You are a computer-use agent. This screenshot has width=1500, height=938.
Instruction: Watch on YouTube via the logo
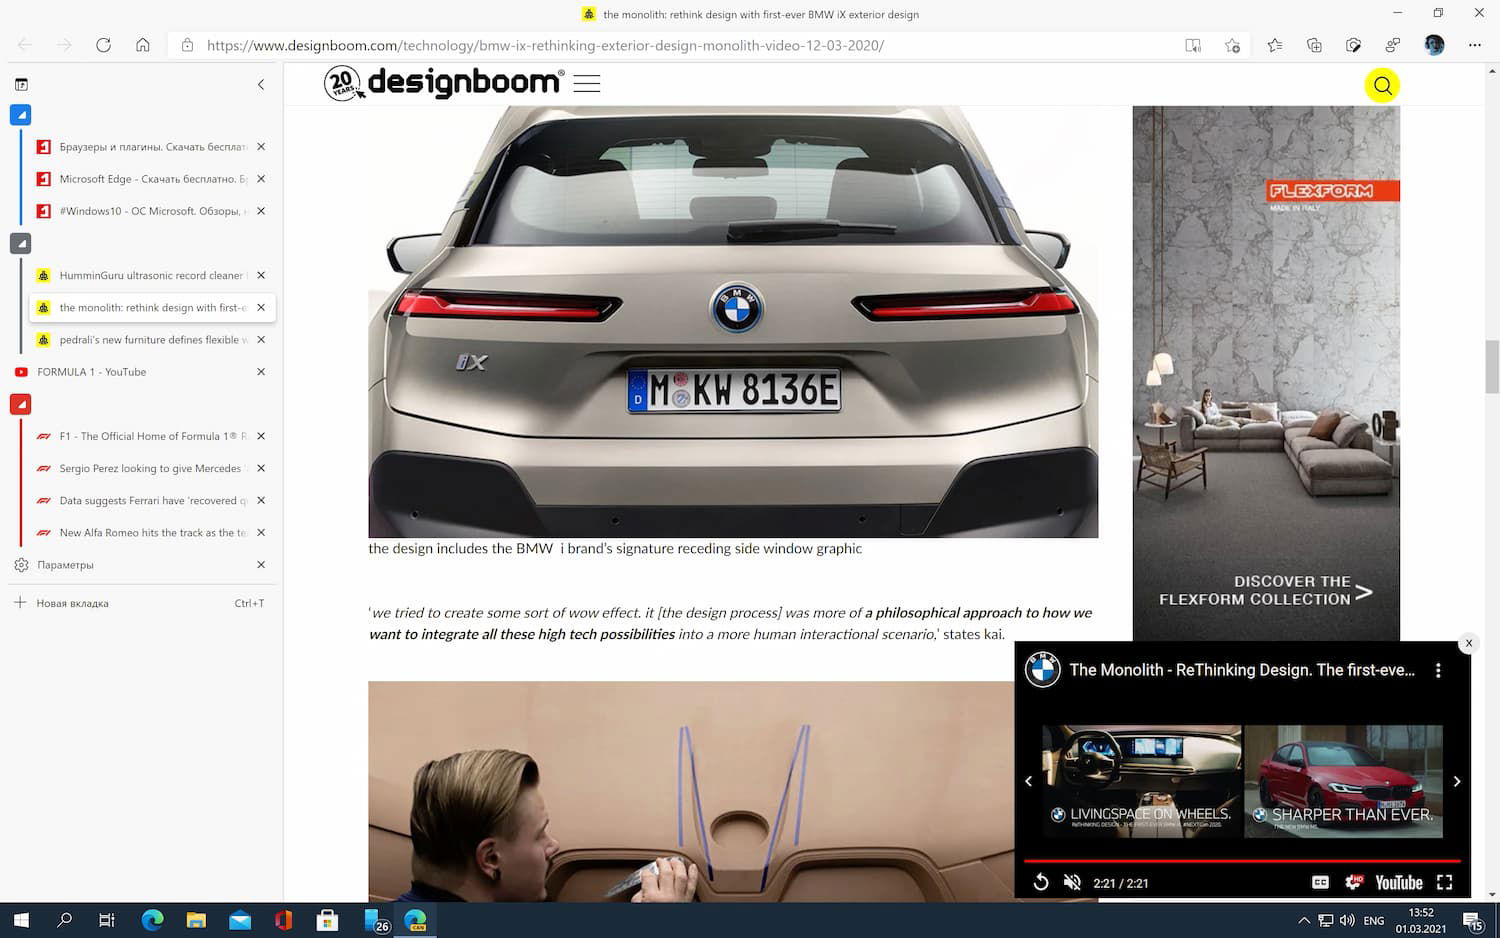(x=1398, y=882)
